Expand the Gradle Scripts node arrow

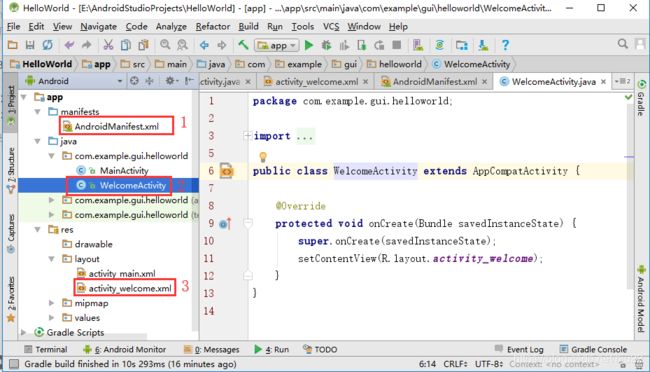click(x=24, y=333)
